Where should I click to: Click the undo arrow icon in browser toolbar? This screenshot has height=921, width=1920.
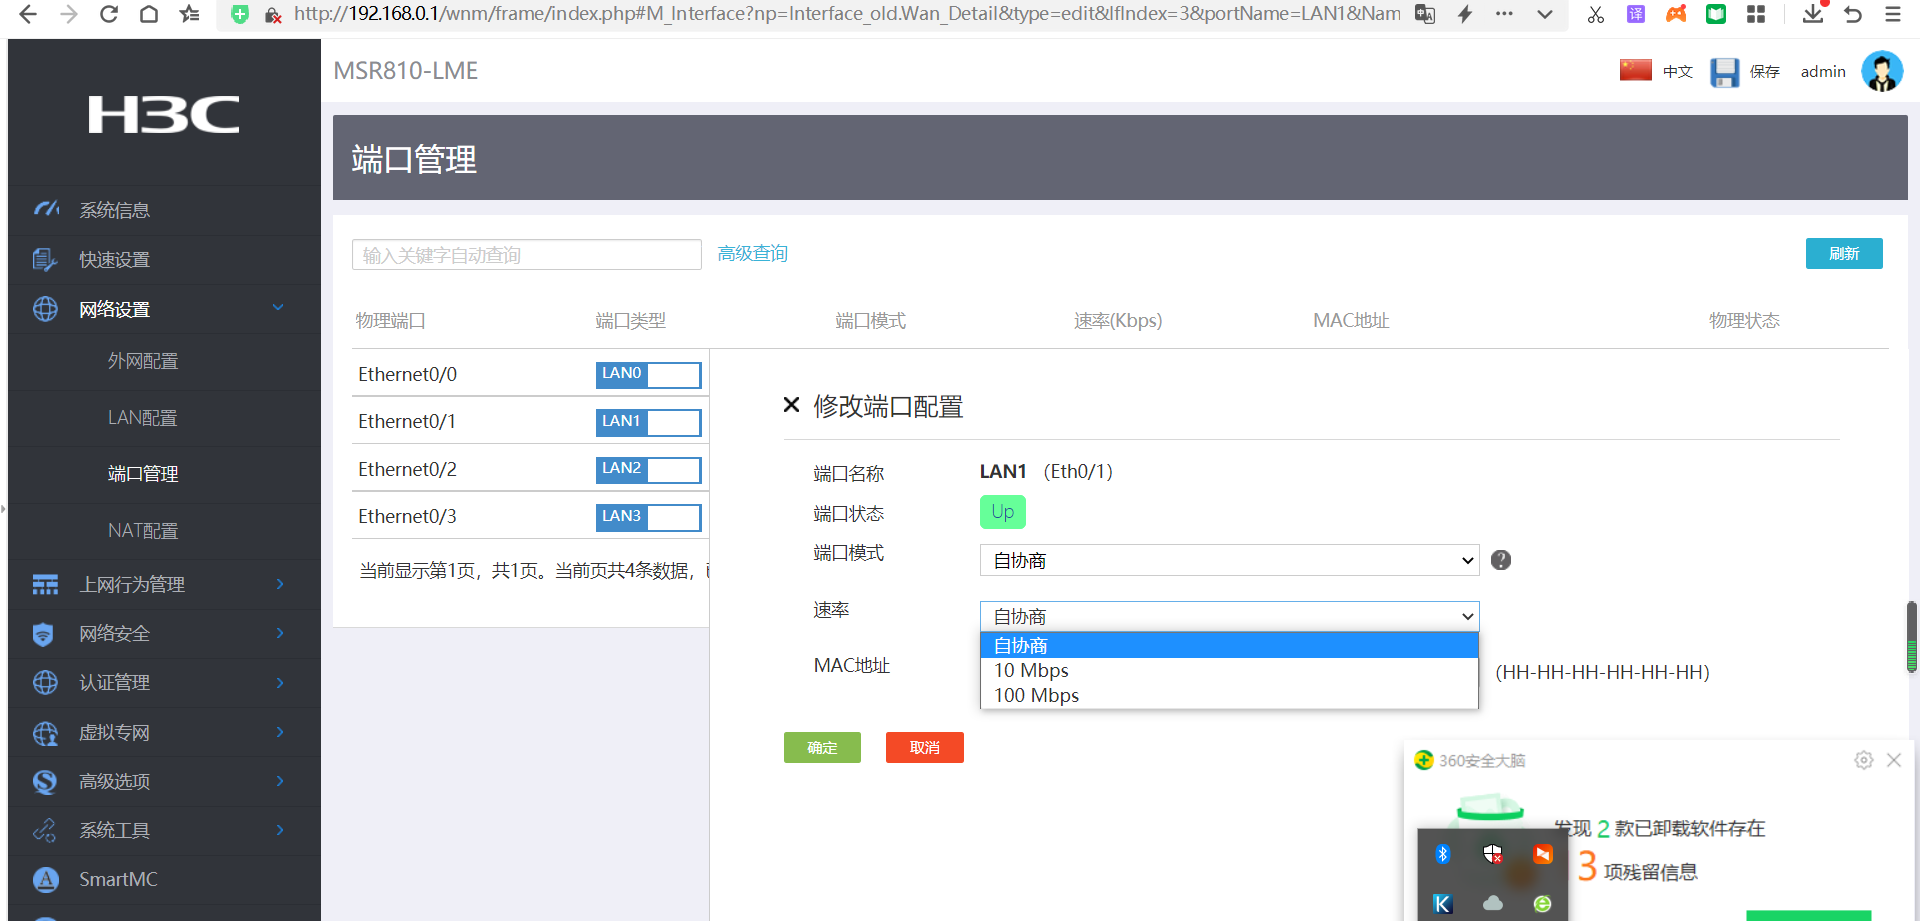[x=1853, y=14]
